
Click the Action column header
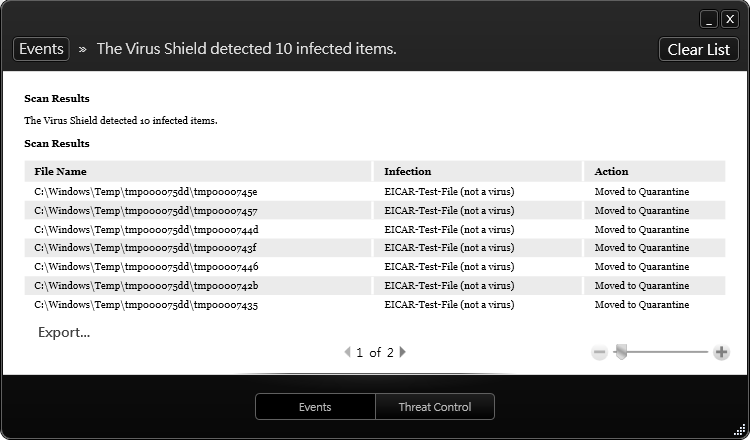[611, 171]
